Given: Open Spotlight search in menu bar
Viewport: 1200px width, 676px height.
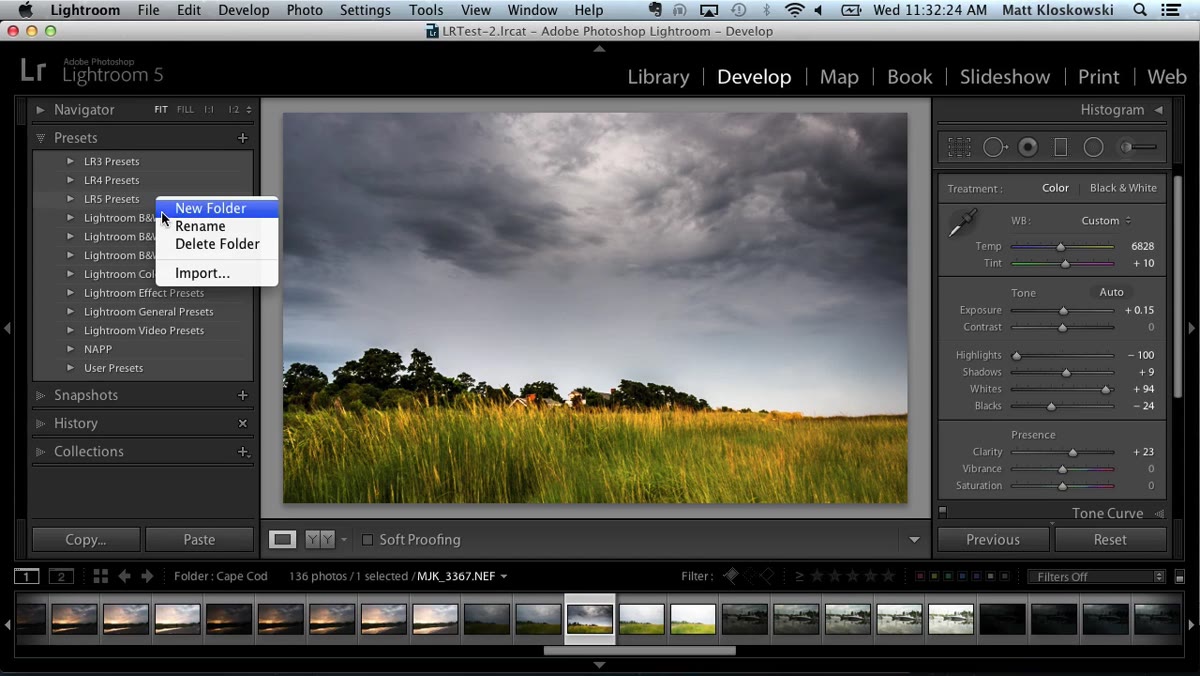Looking at the screenshot, I should tap(1141, 10).
